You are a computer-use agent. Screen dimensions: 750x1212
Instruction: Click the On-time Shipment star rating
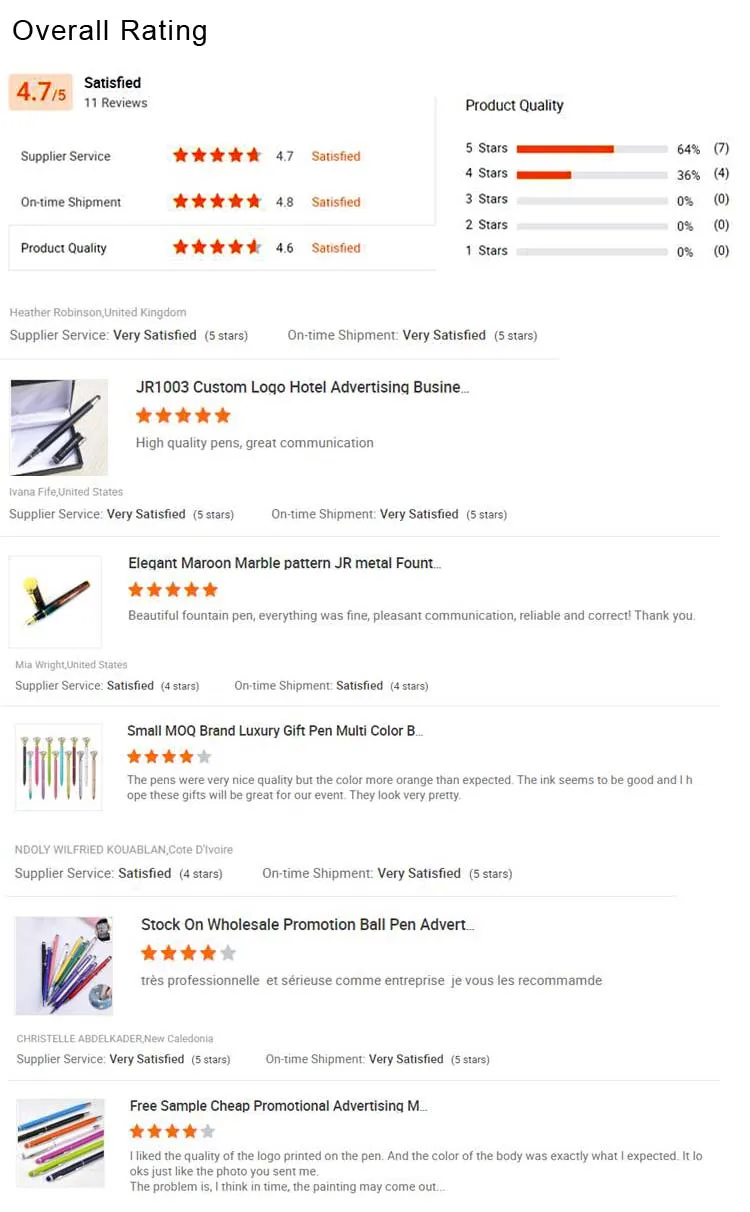tap(217, 201)
